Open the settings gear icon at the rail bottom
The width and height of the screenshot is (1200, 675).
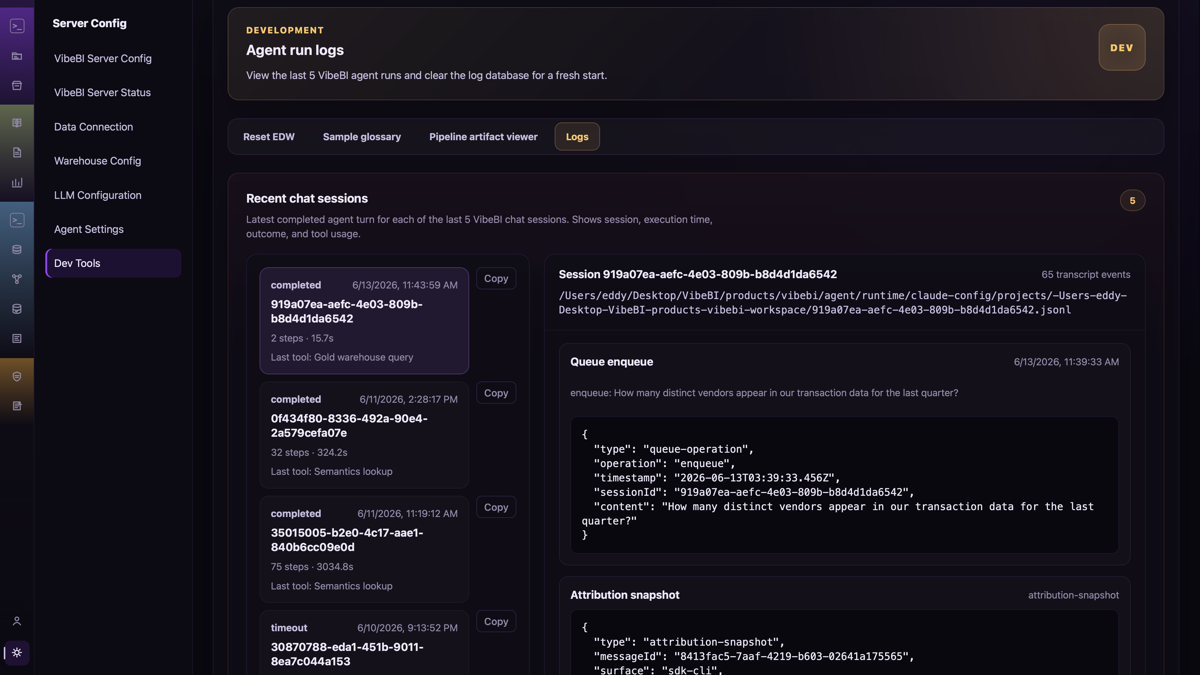[17, 653]
